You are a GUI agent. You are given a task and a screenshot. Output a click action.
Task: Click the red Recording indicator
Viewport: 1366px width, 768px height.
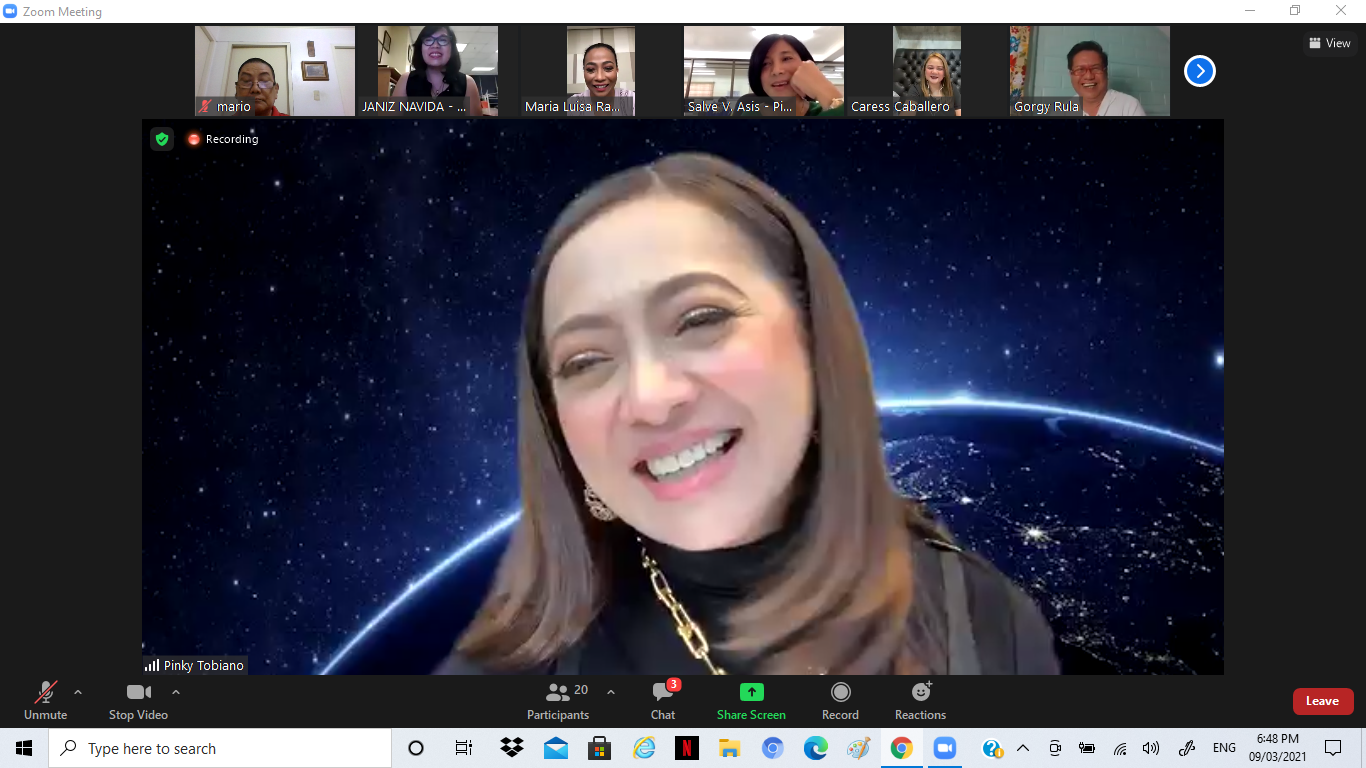[223, 139]
